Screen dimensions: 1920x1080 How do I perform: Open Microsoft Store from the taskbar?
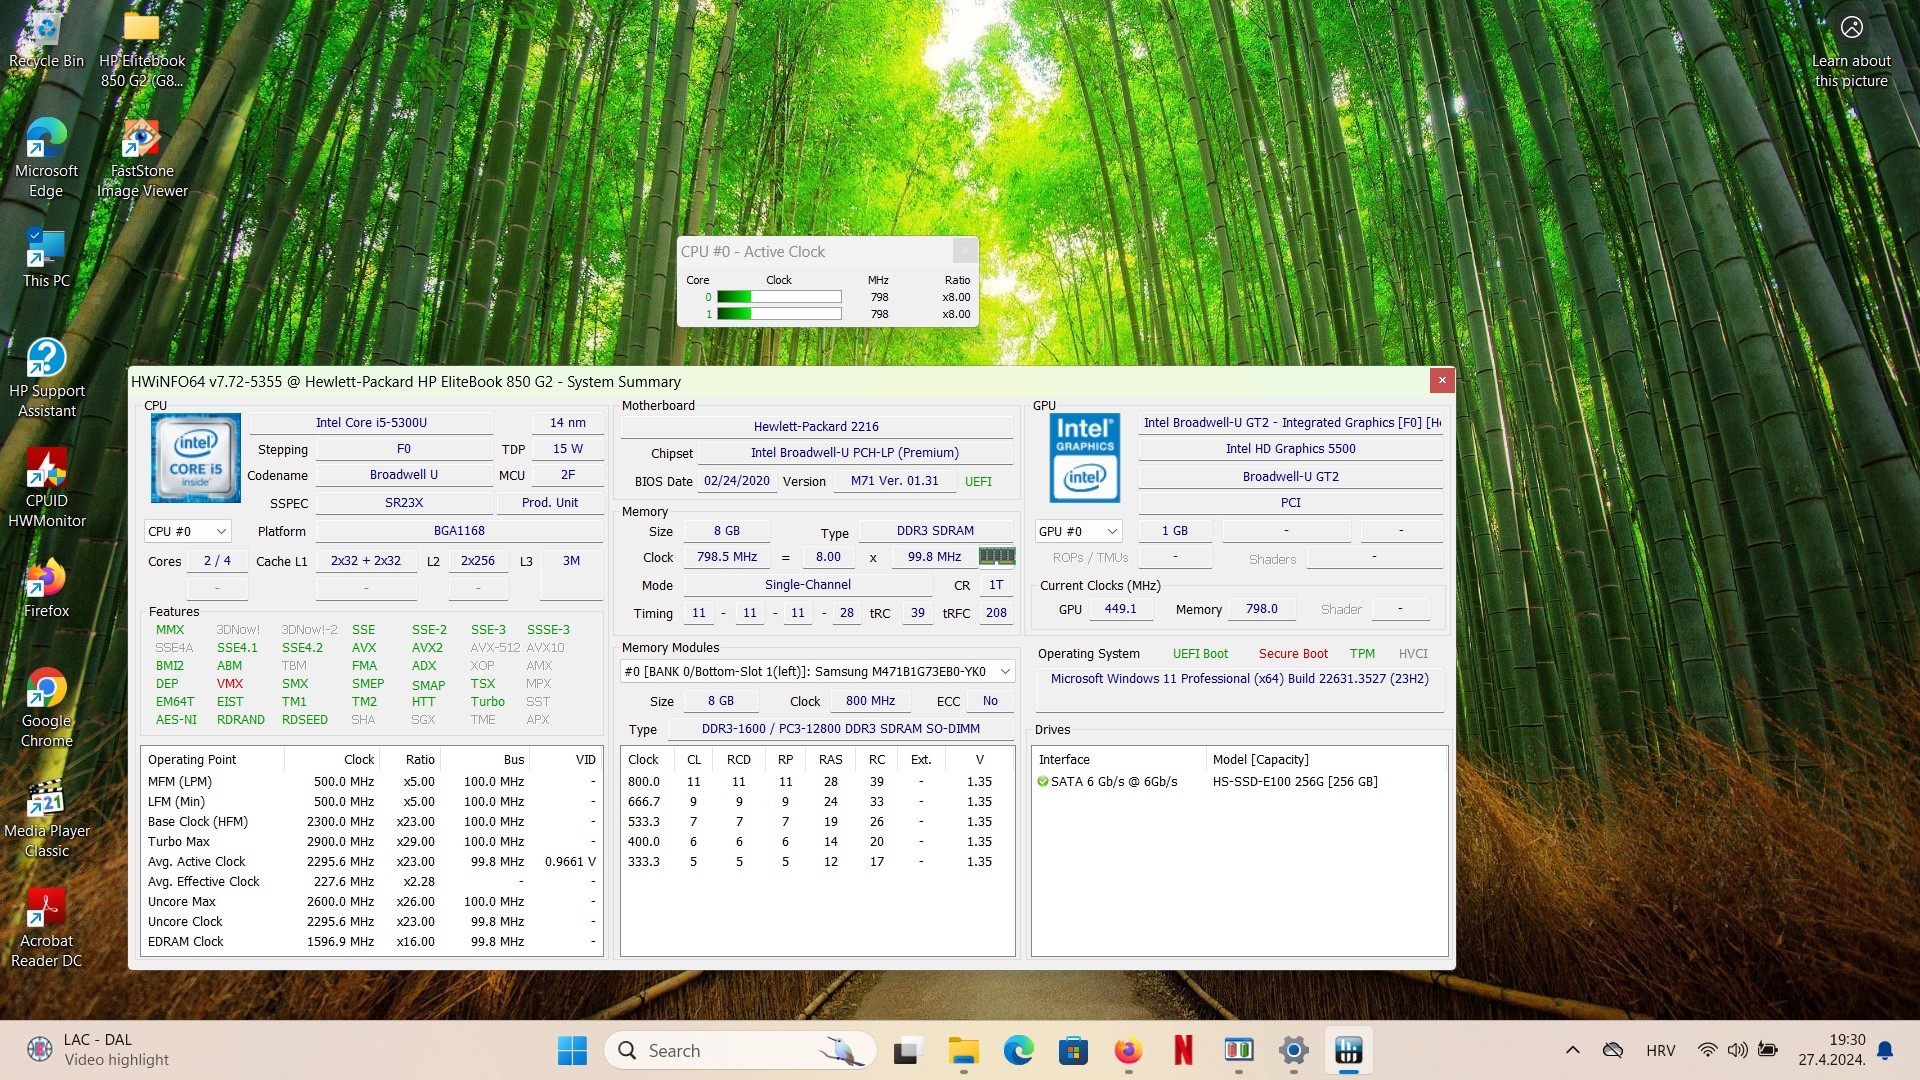[x=1073, y=1050]
